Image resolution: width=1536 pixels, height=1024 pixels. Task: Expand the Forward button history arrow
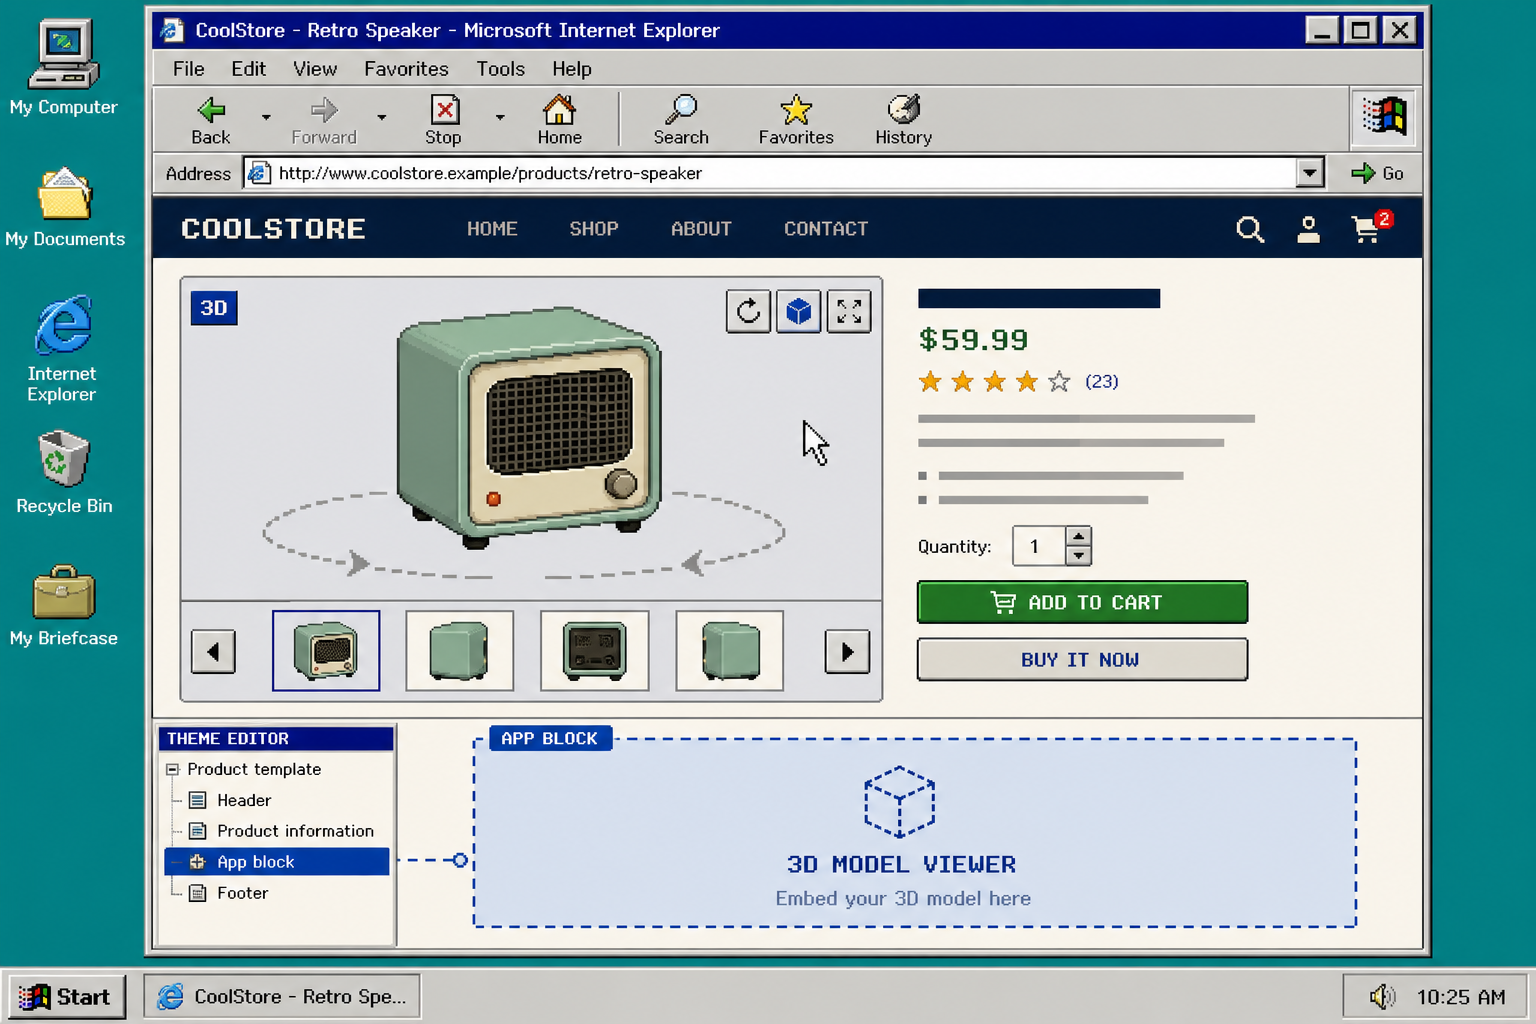[x=382, y=117]
